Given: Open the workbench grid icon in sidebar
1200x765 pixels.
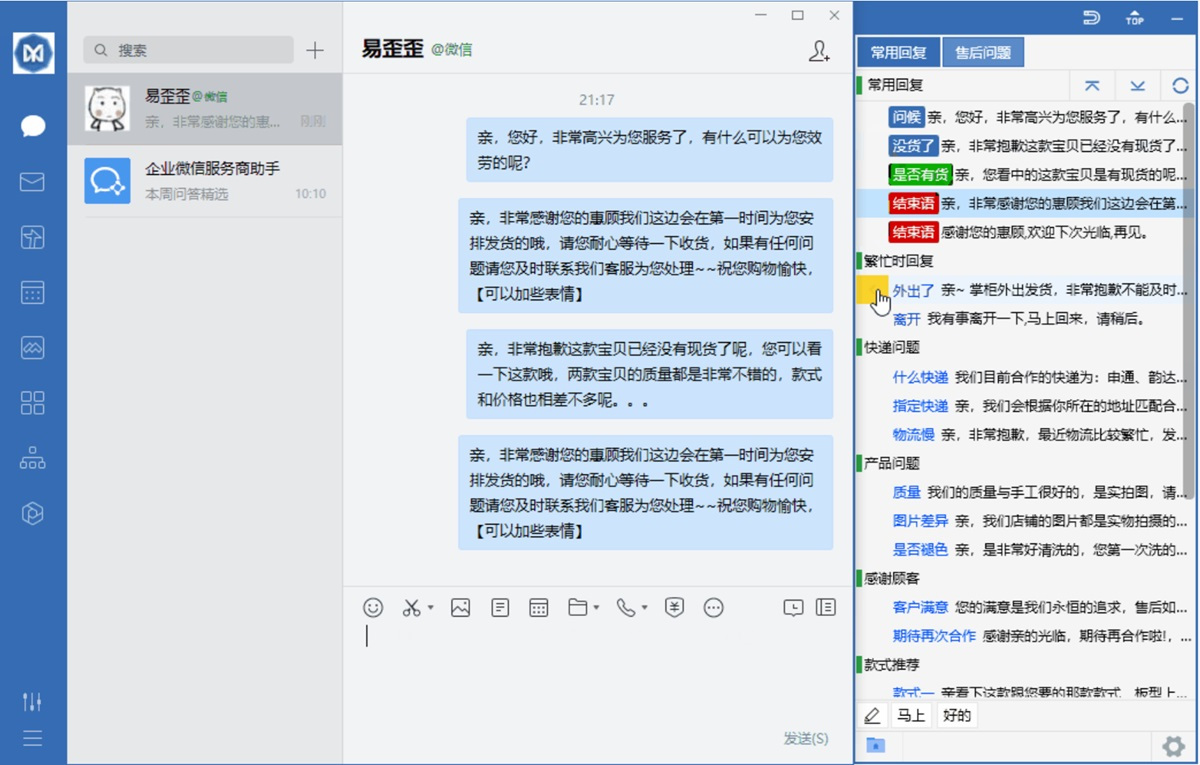Looking at the screenshot, I should click(33, 403).
